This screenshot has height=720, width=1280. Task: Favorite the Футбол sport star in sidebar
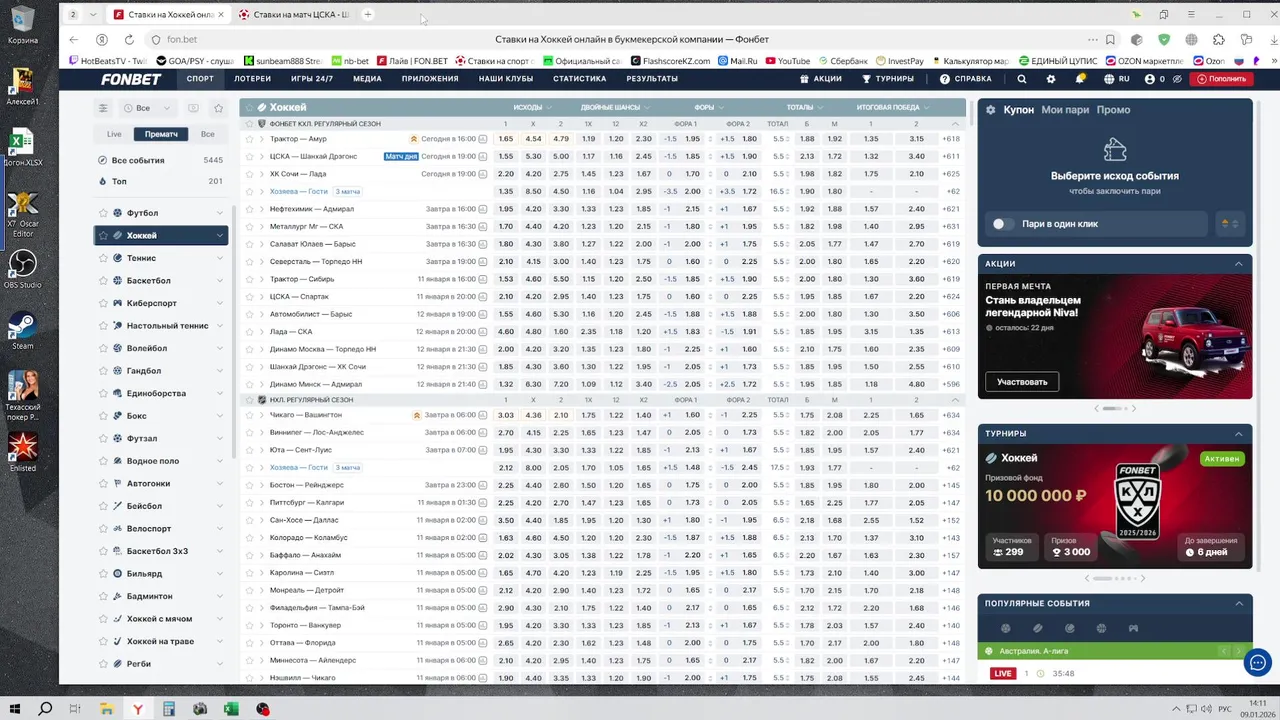pos(103,213)
